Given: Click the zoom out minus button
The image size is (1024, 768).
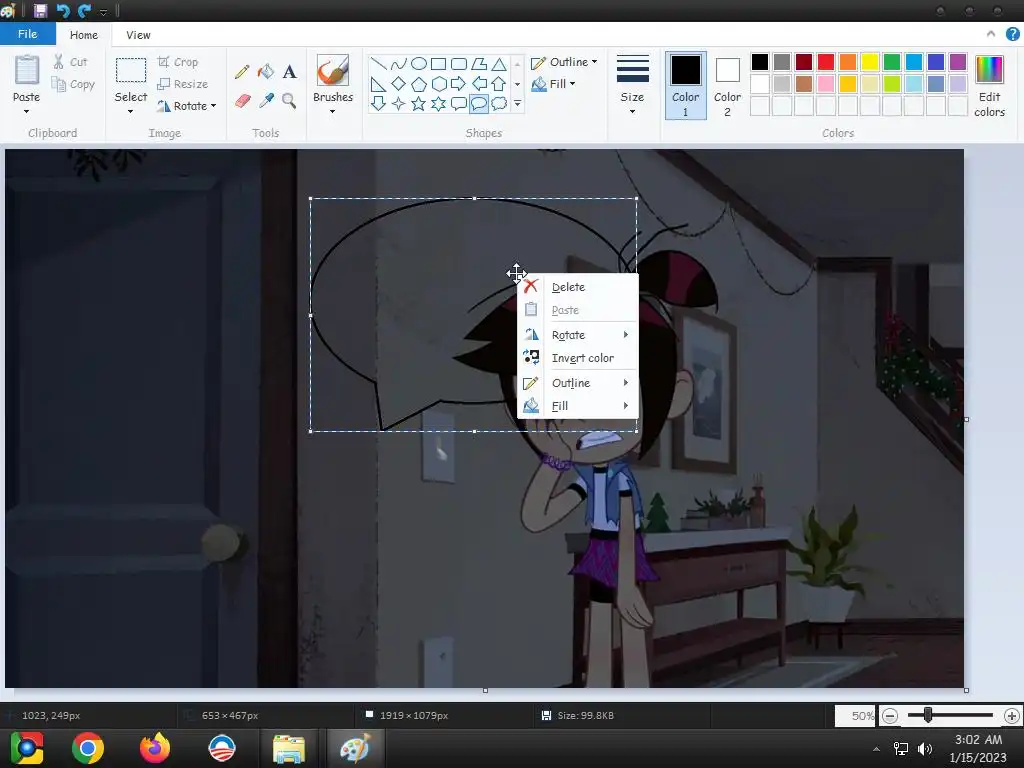Looking at the screenshot, I should point(889,716).
